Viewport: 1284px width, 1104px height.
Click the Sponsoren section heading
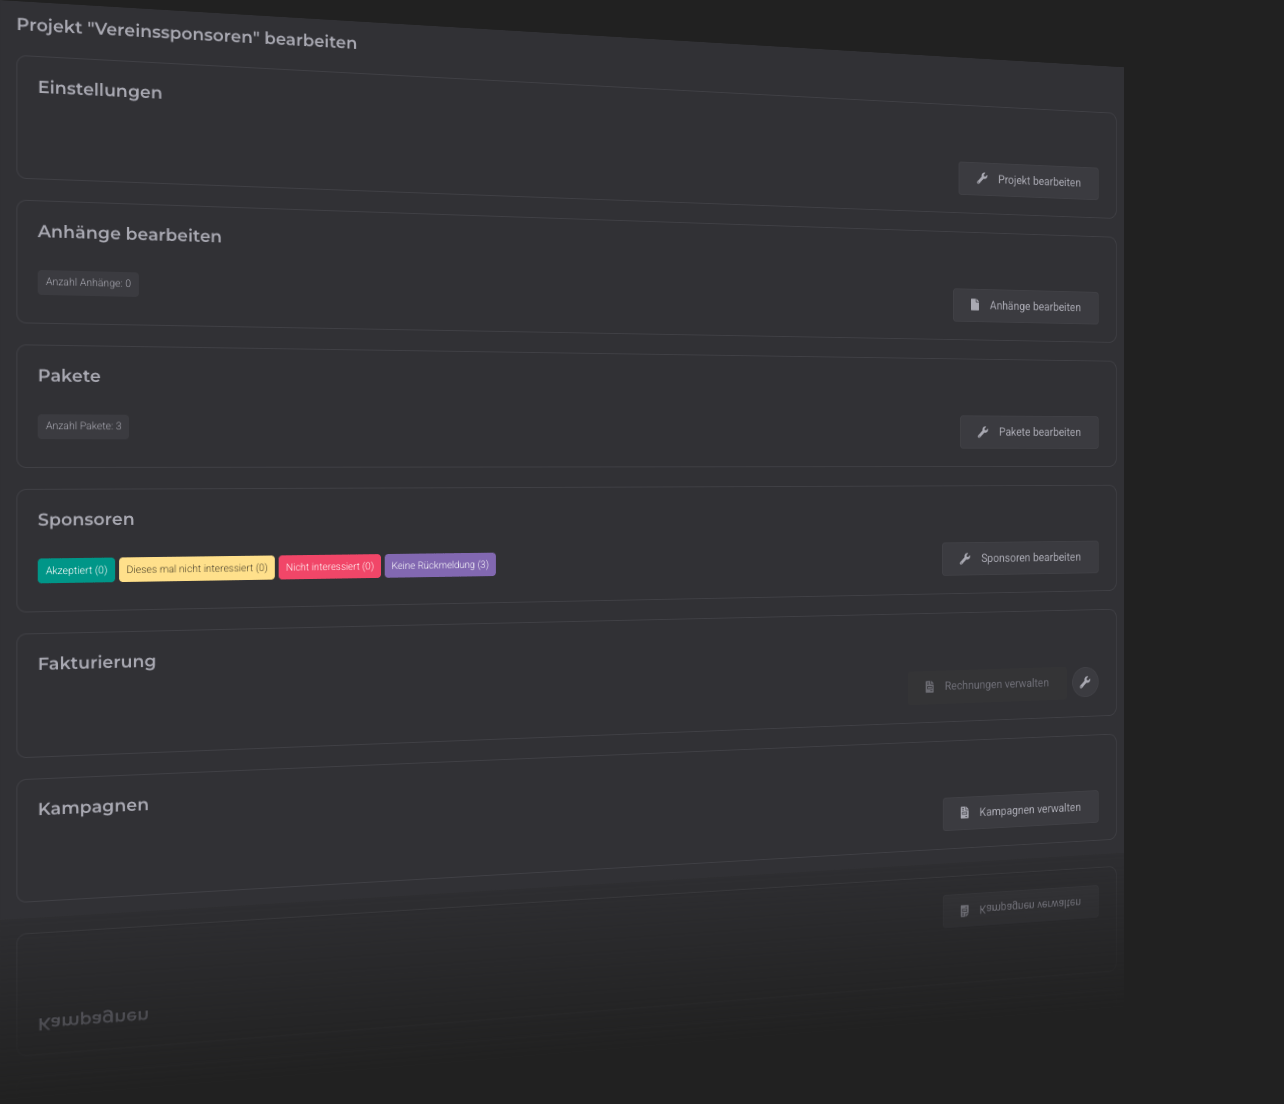pos(86,520)
